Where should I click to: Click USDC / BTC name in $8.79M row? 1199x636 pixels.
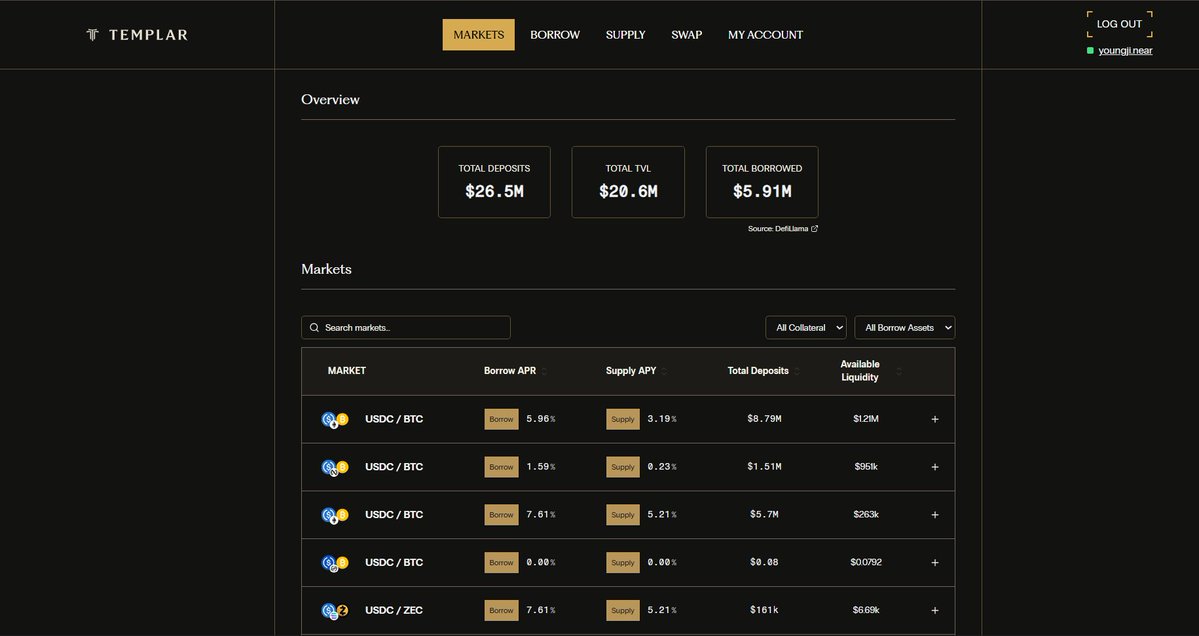coord(394,419)
